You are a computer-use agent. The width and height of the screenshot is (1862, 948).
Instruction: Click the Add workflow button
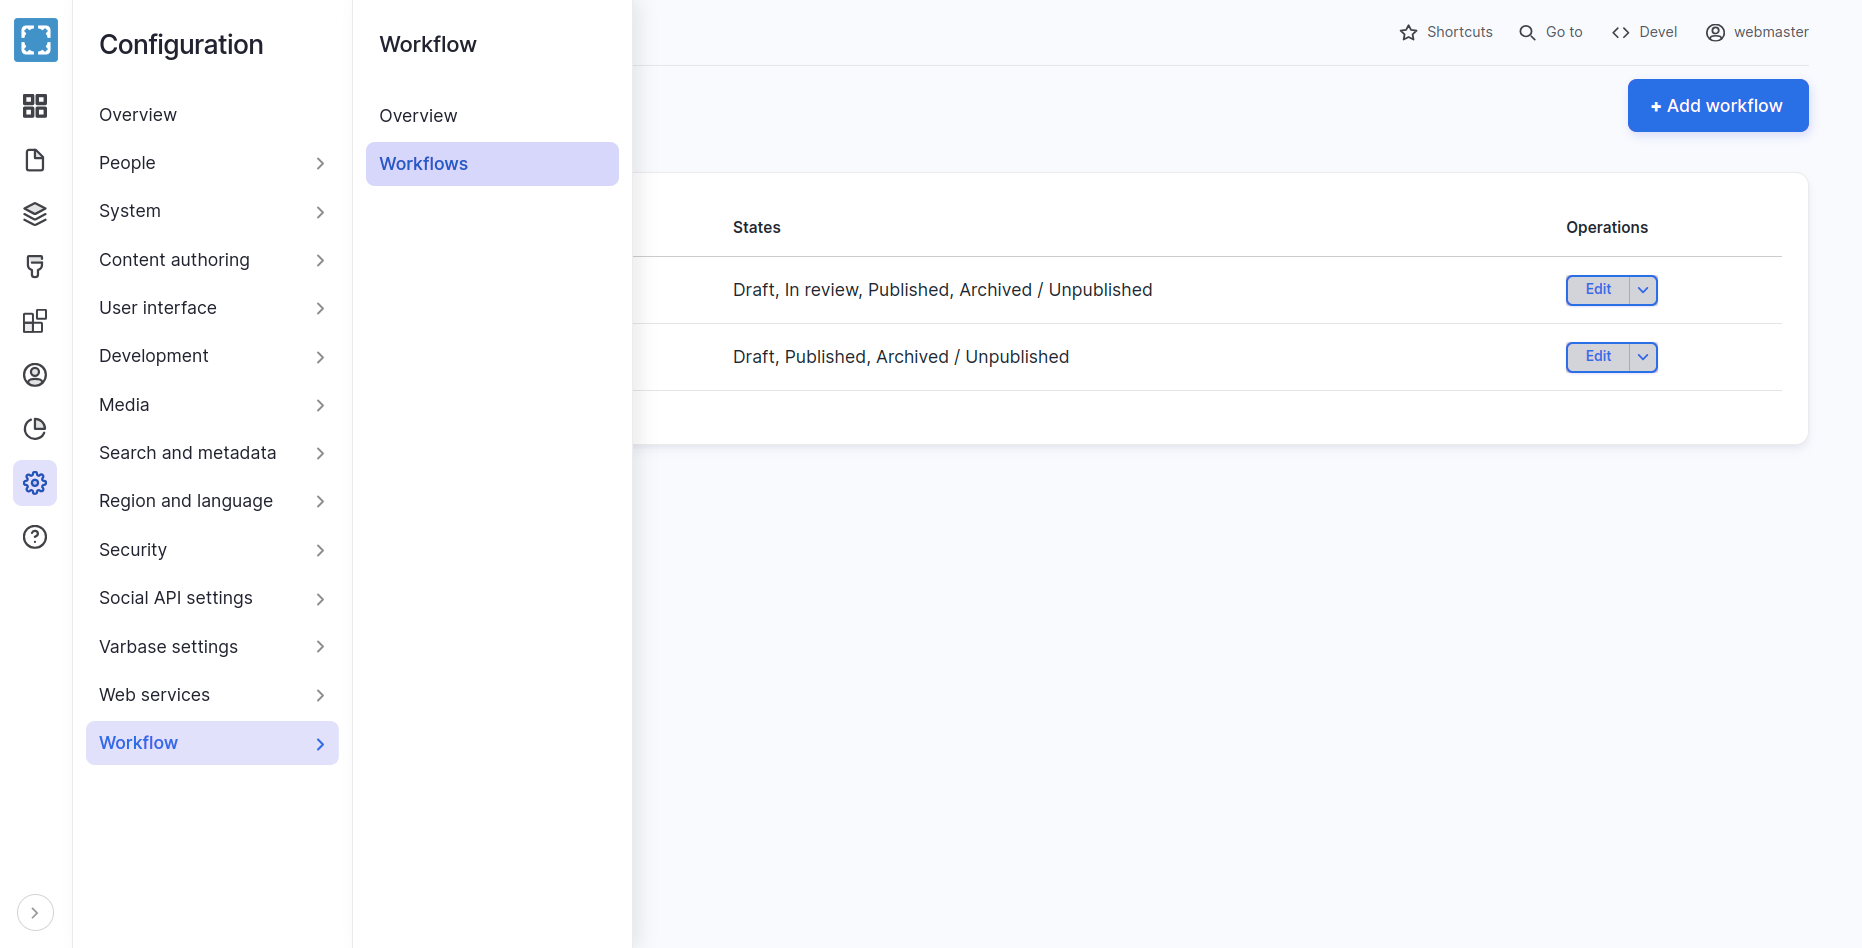pyautogui.click(x=1717, y=106)
